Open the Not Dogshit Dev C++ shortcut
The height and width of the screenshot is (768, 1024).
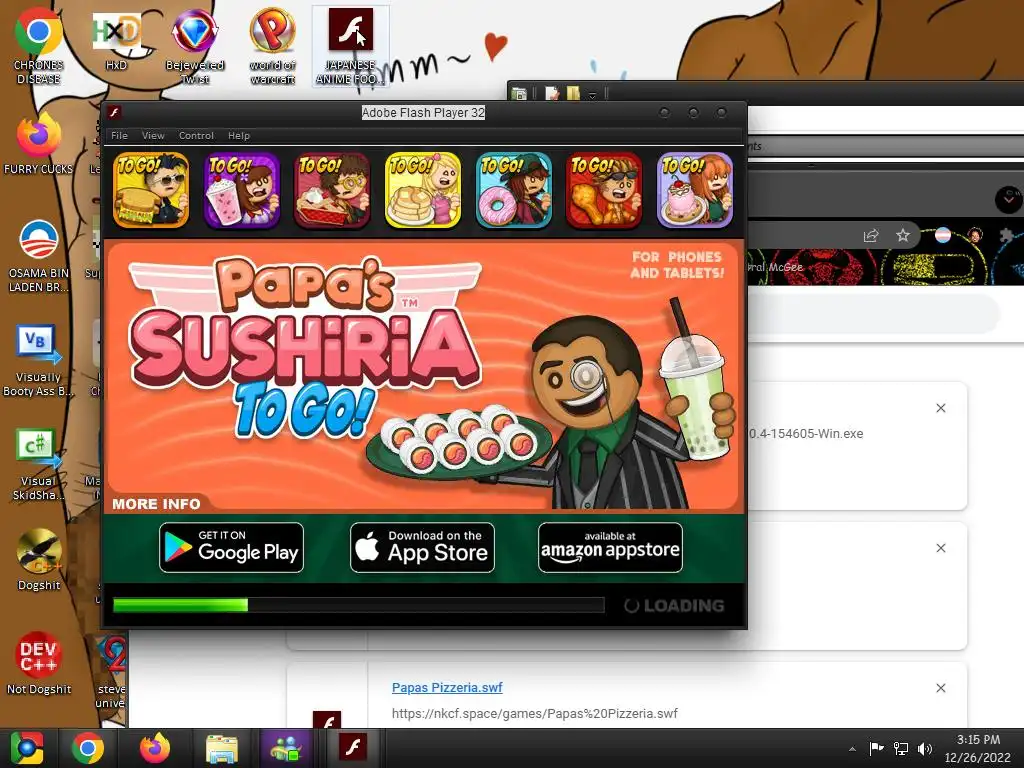39,663
